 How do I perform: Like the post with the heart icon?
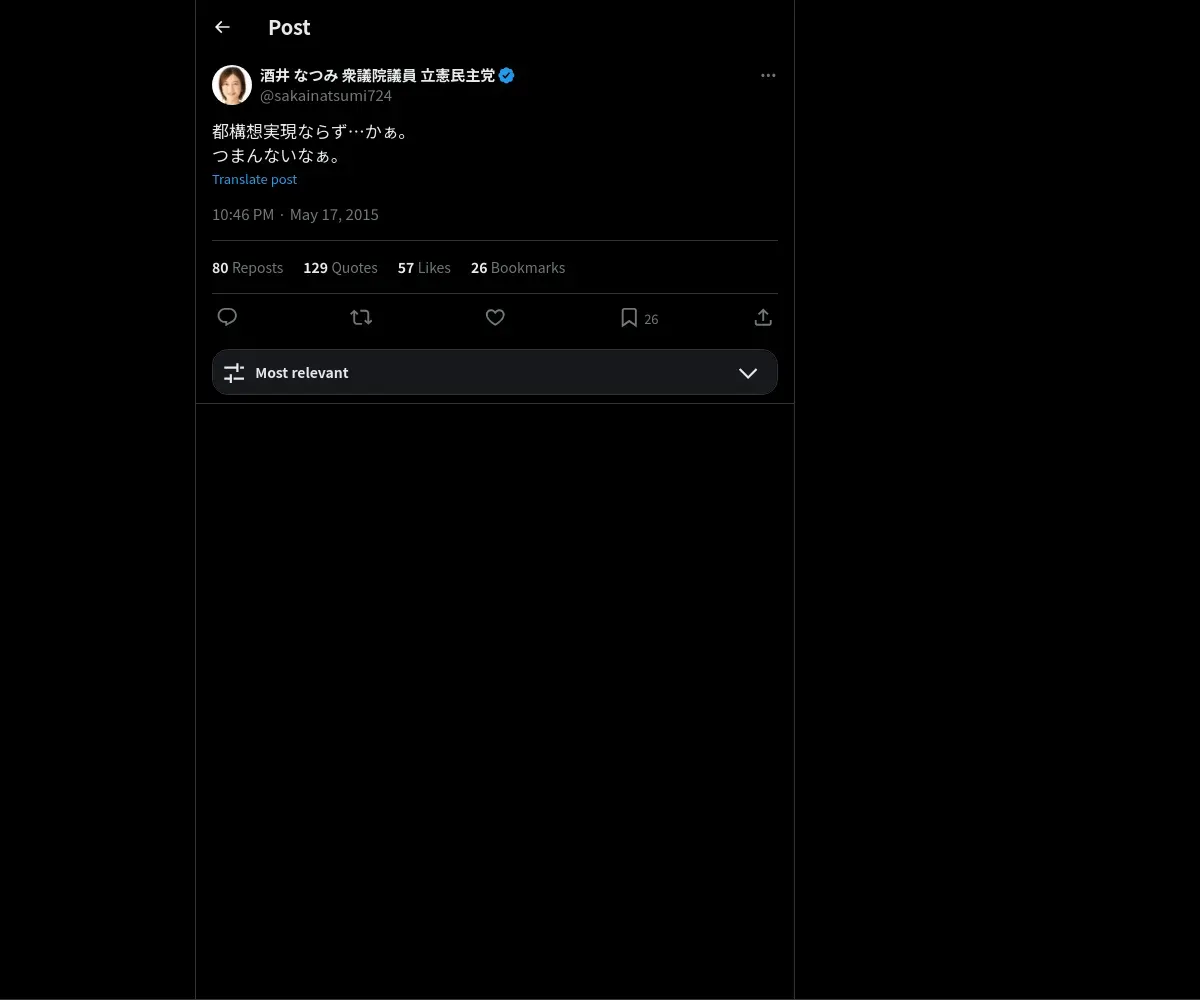pyautogui.click(x=495, y=317)
